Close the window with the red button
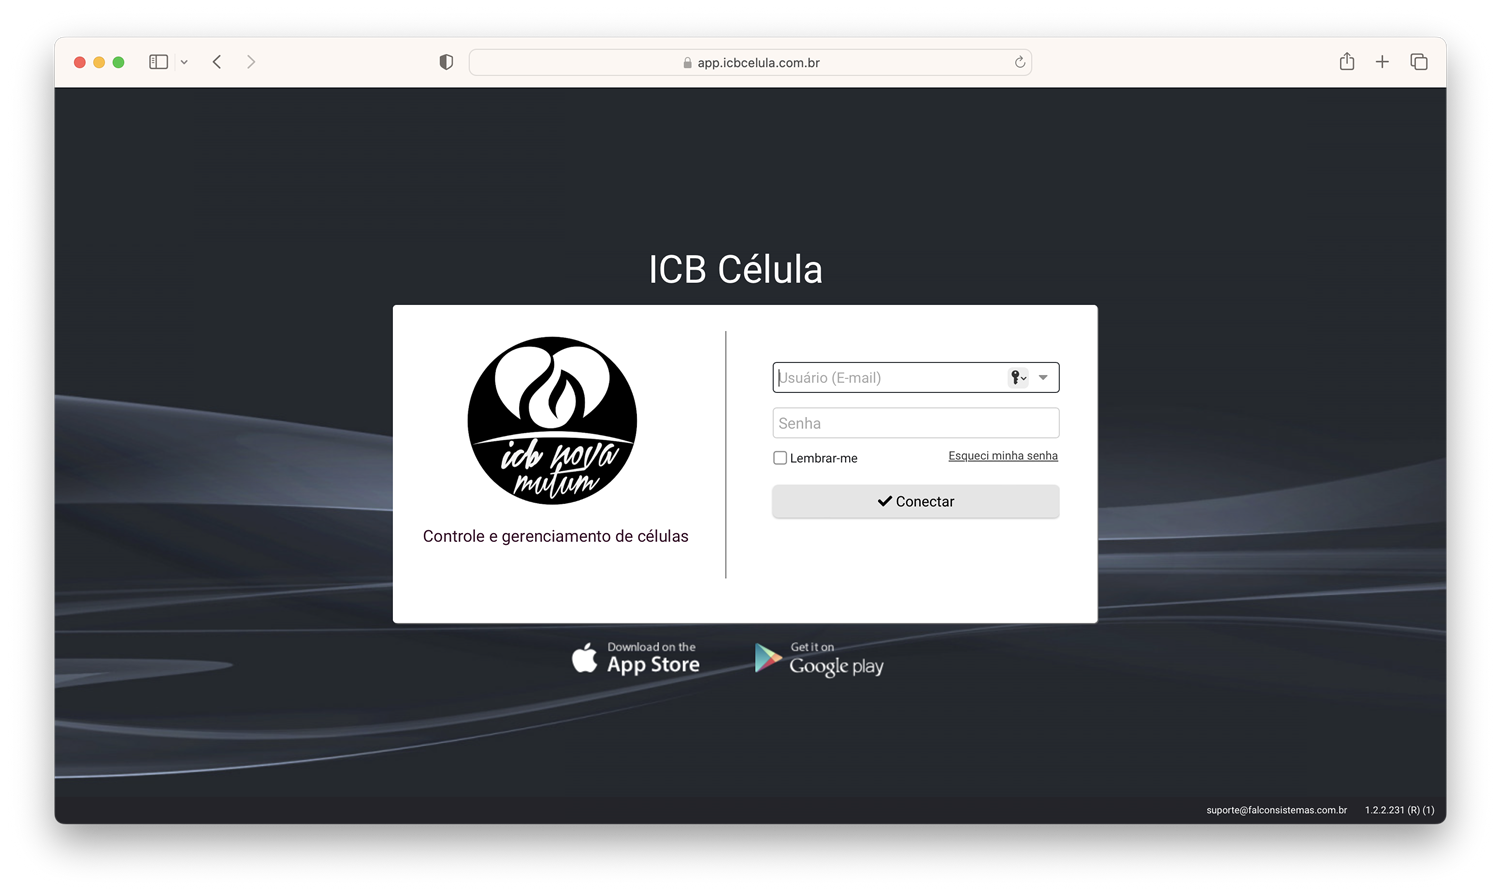This screenshot has height=895, width=1500. coord(80,62)
